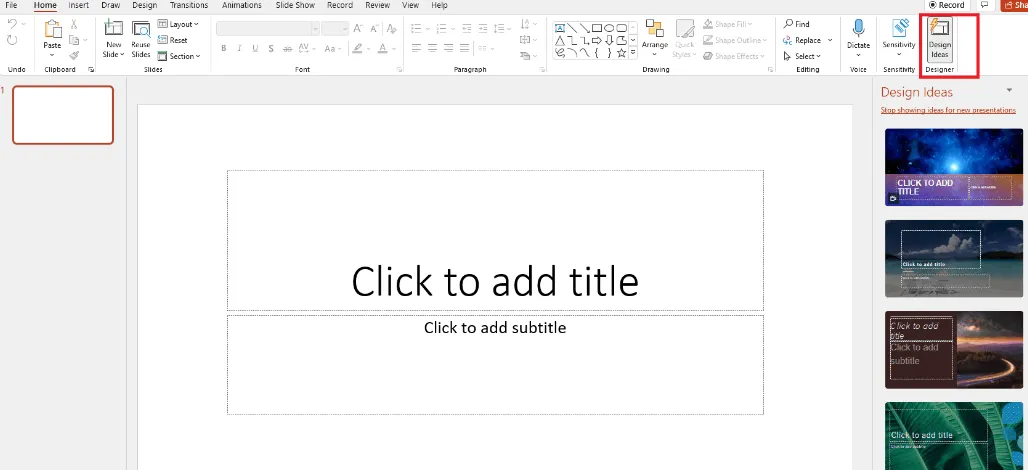Switch to the Transitions tab
The image size is (1028, 470).
coord(189,5)
